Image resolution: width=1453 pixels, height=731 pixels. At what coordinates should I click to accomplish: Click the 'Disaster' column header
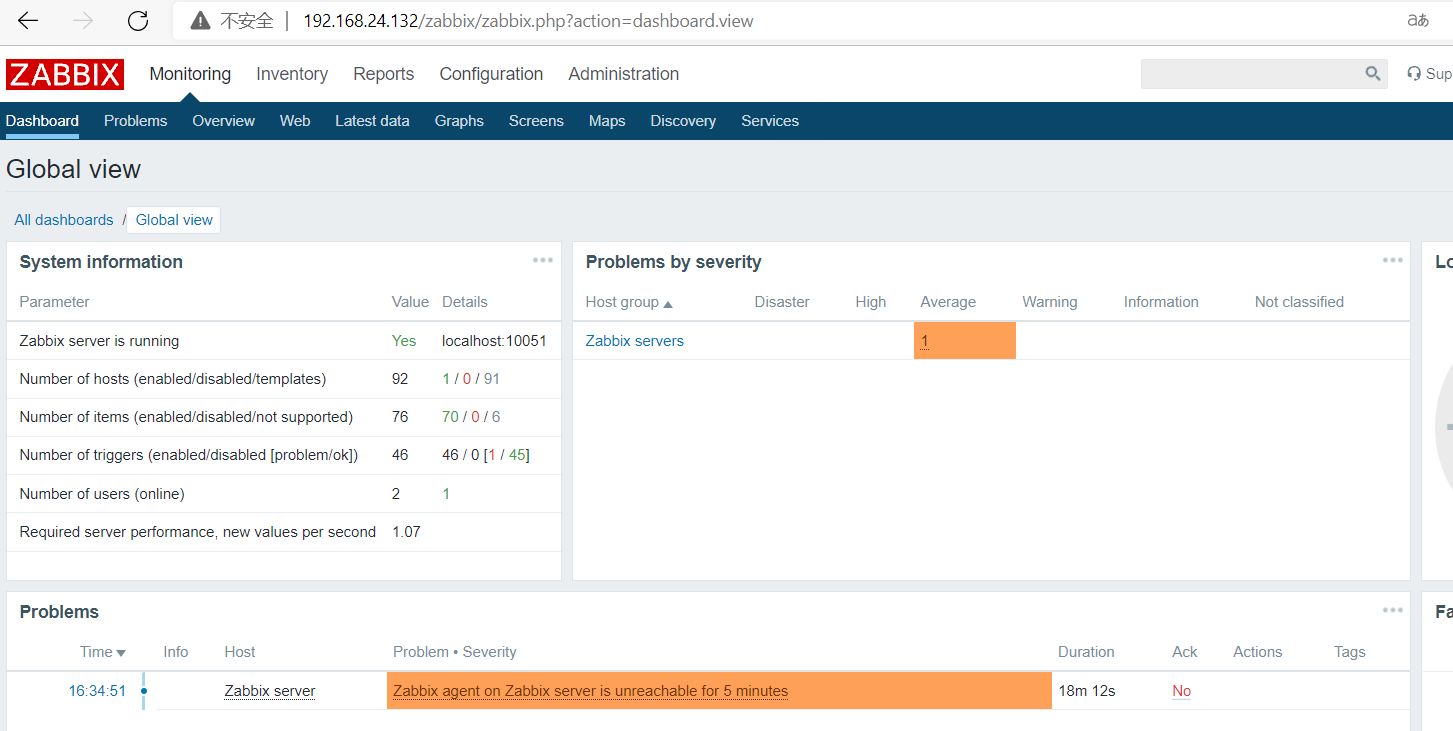coord(782,302)
